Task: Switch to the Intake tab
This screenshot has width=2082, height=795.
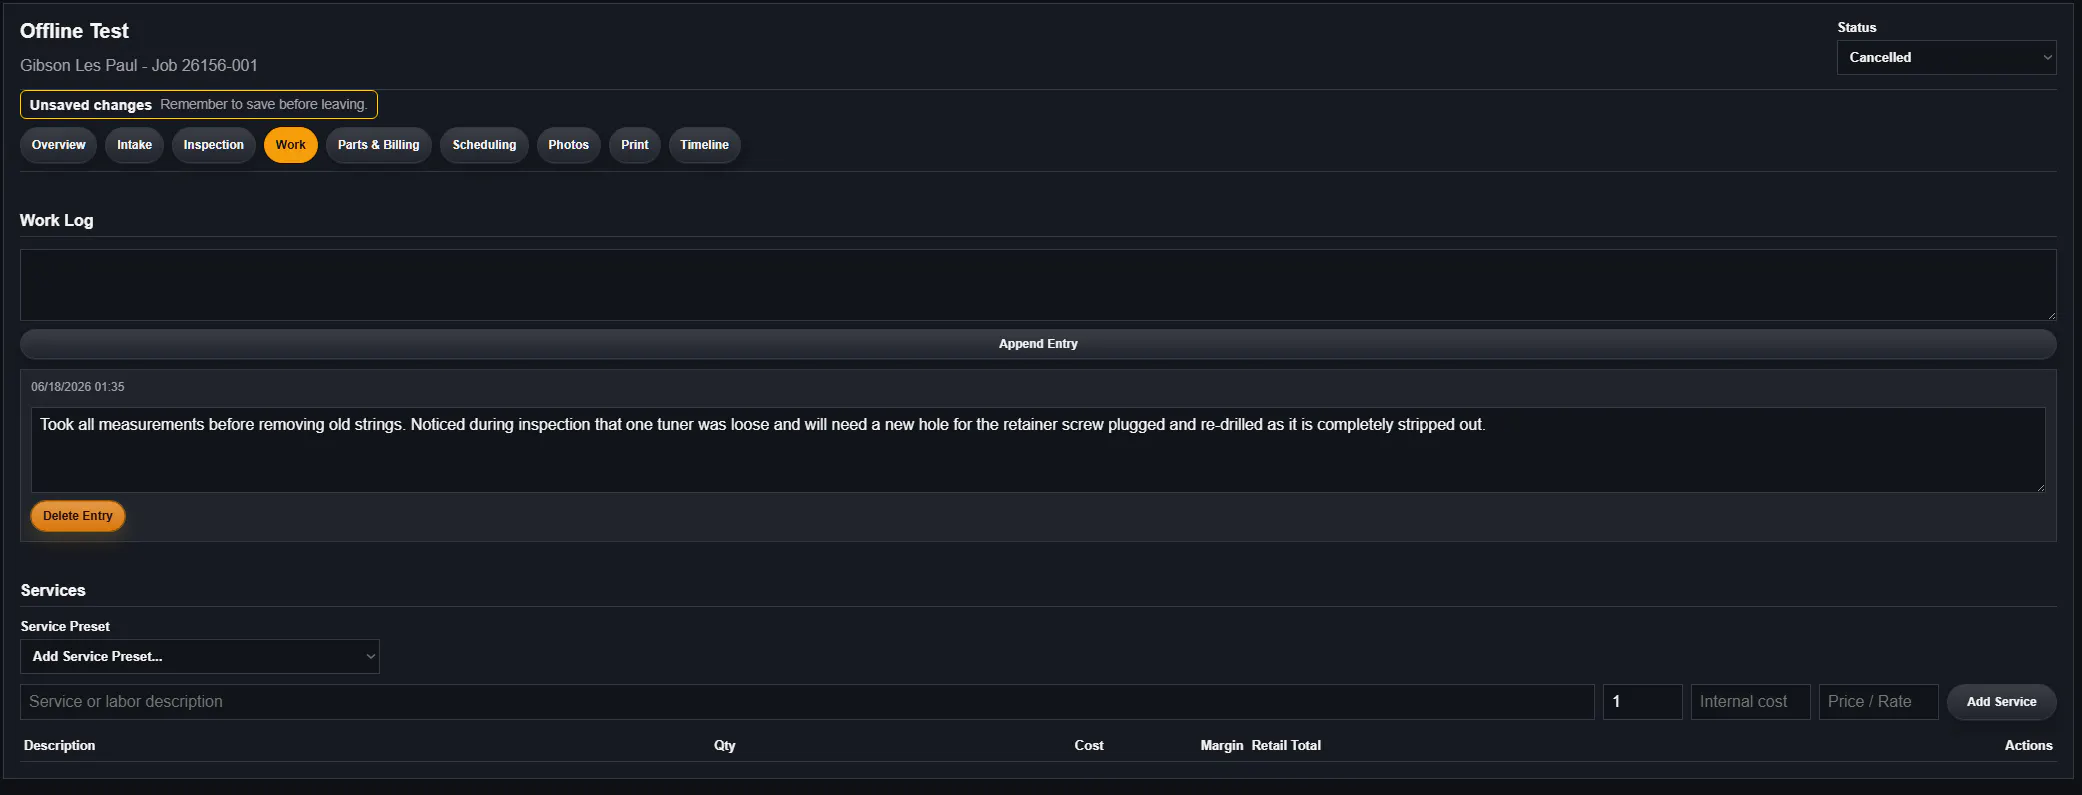Action: click(134, 145)
